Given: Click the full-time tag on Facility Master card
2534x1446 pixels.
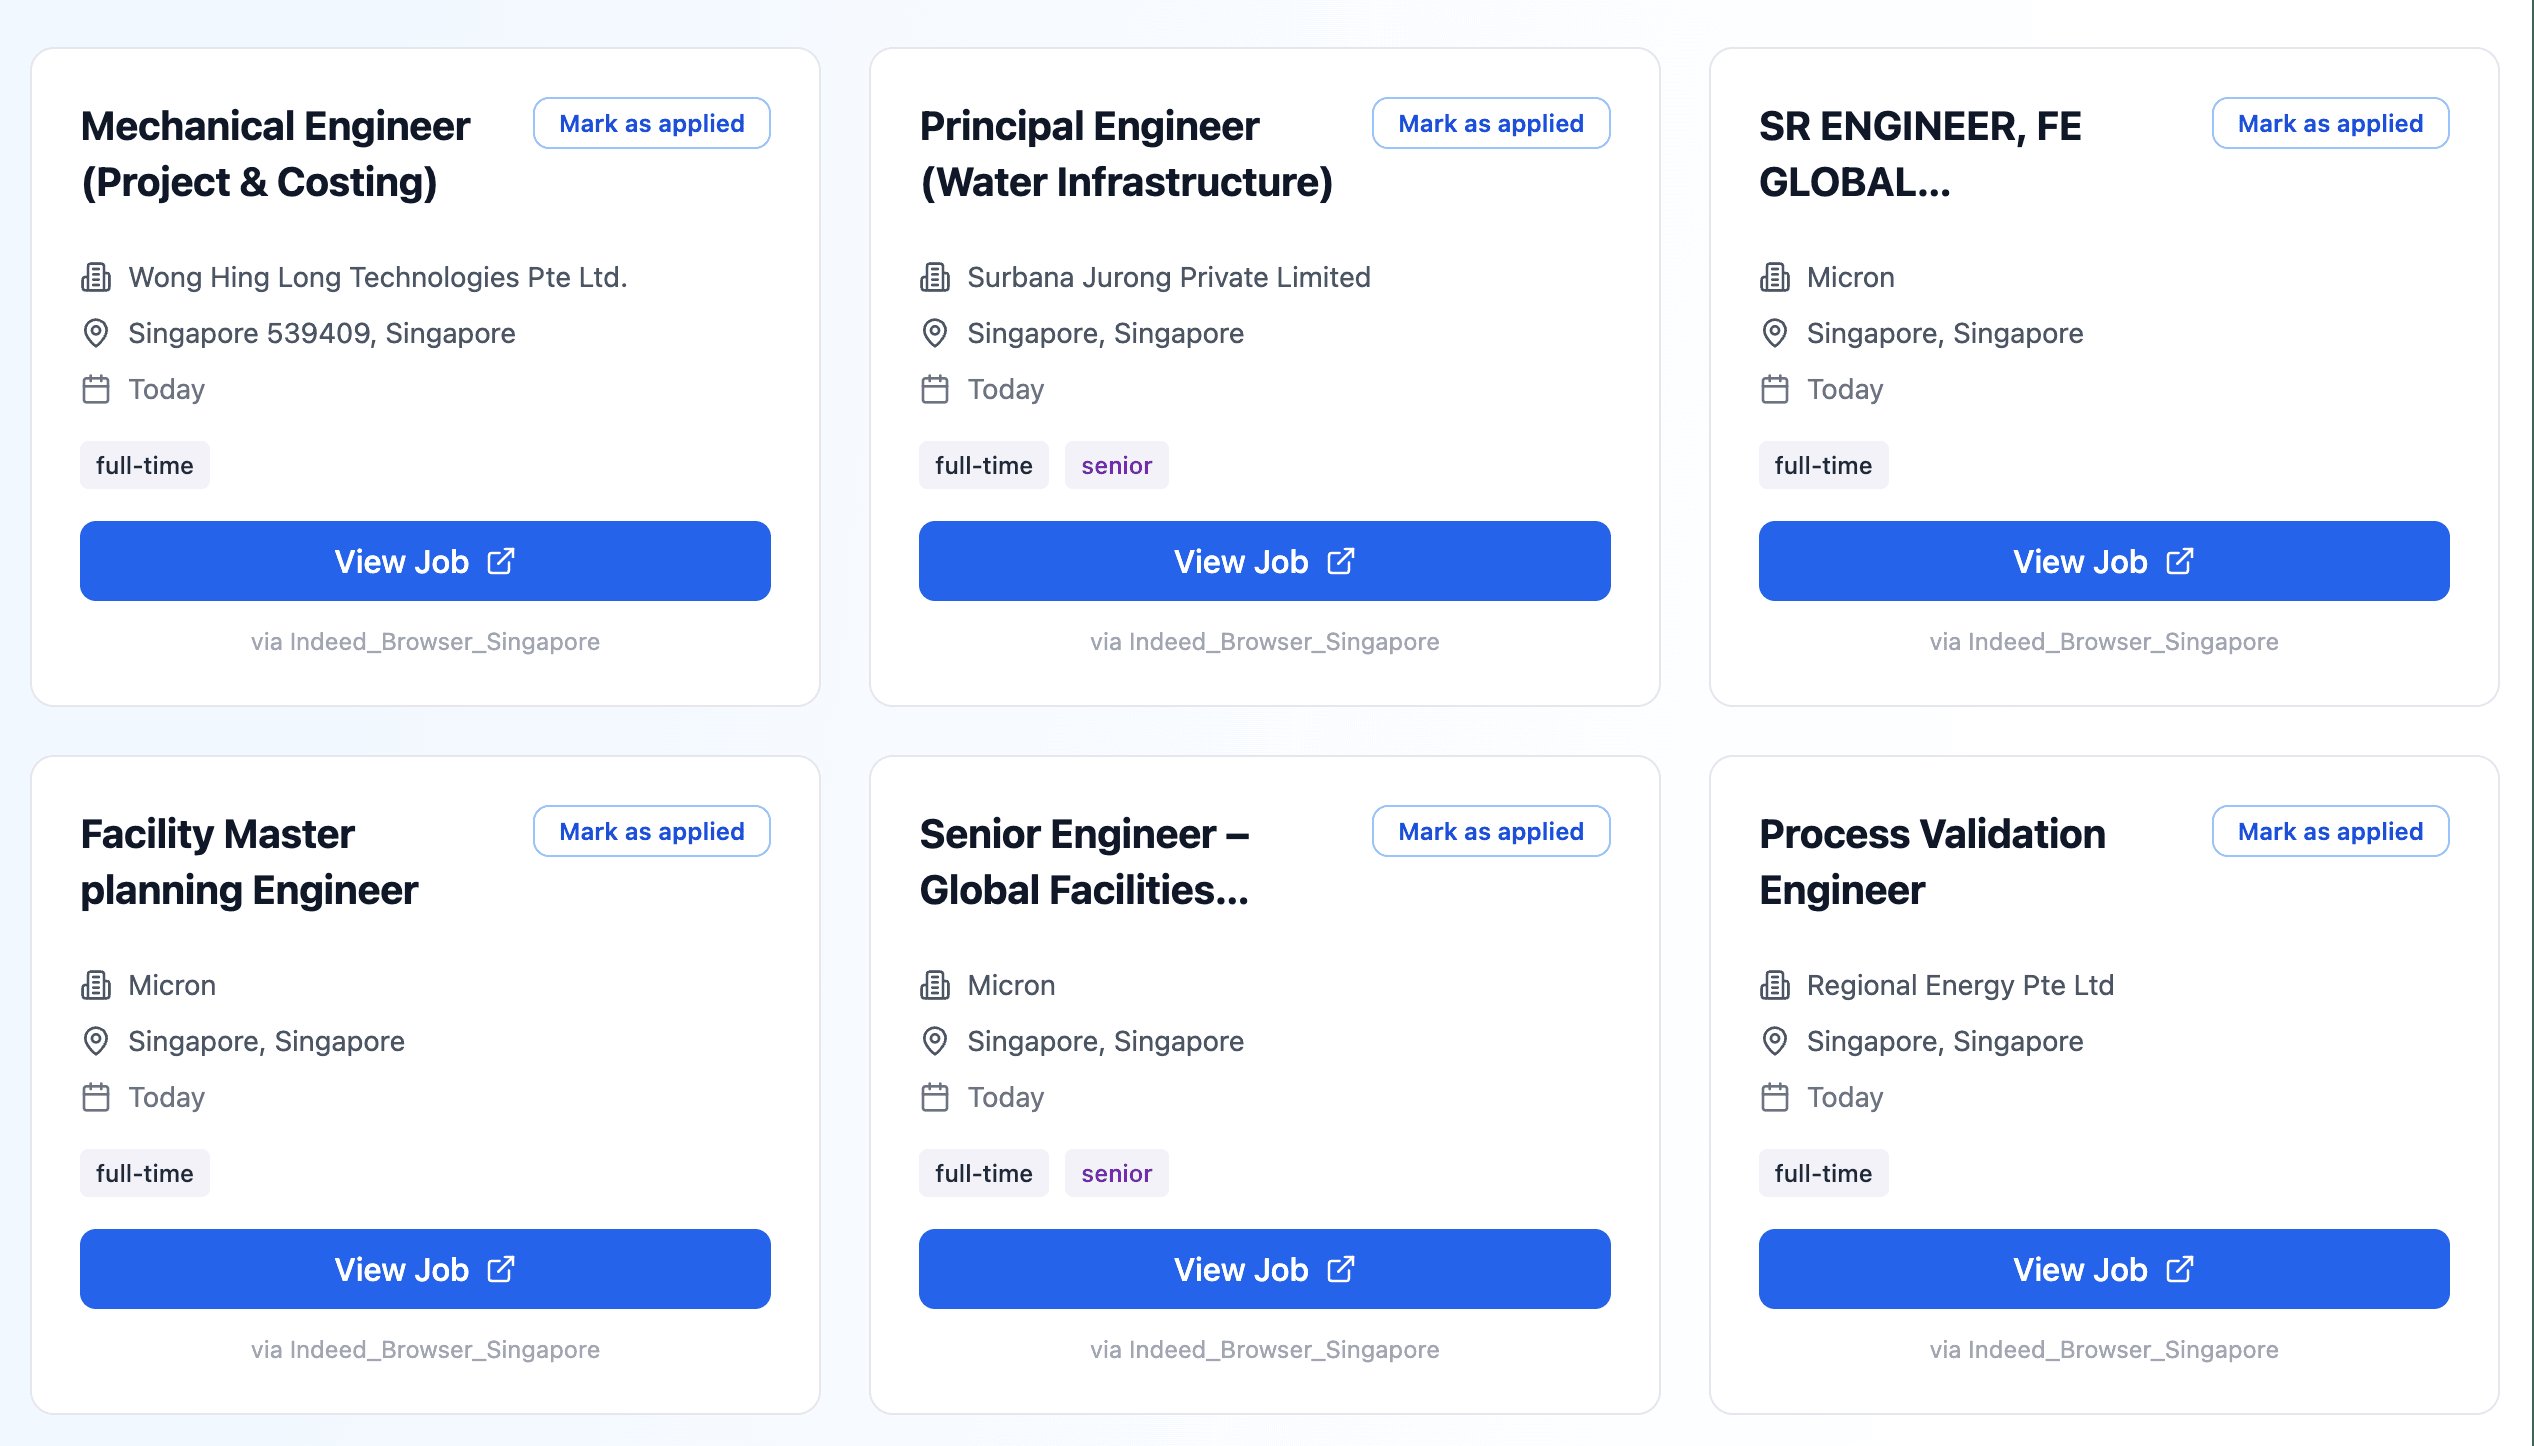Looking at the screenshot, I should (144, 1173).
